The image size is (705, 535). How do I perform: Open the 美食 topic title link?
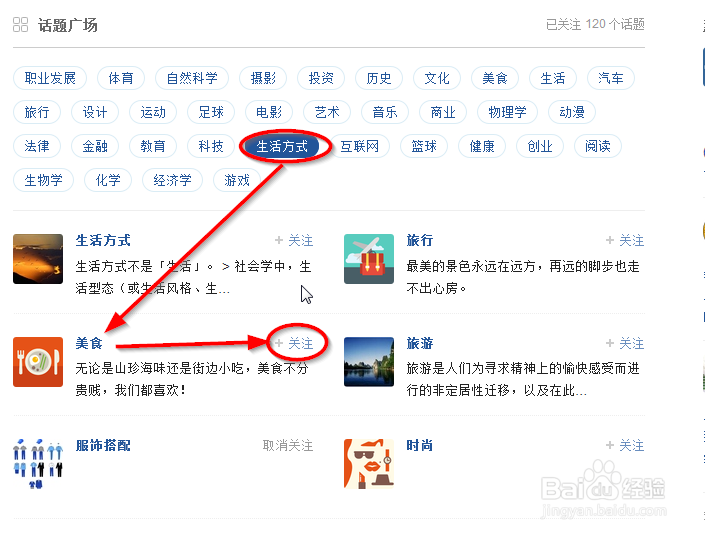89,343
